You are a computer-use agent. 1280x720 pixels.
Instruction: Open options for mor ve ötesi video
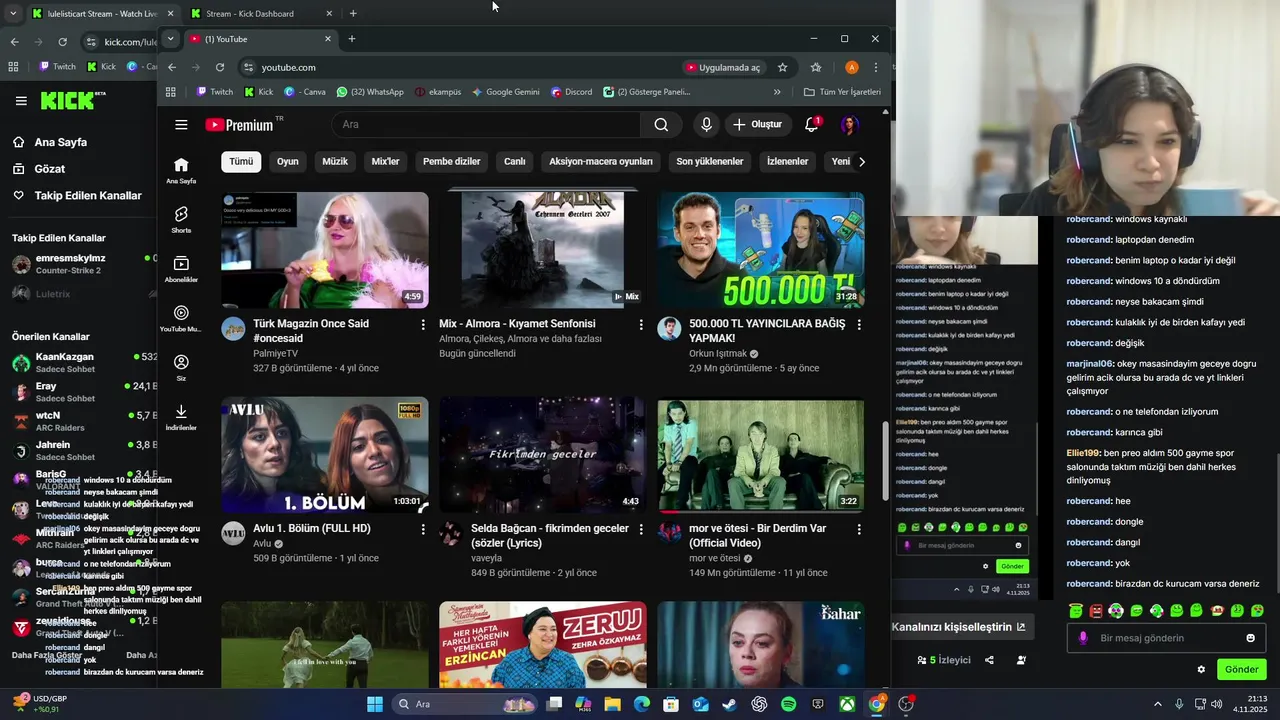859,529
